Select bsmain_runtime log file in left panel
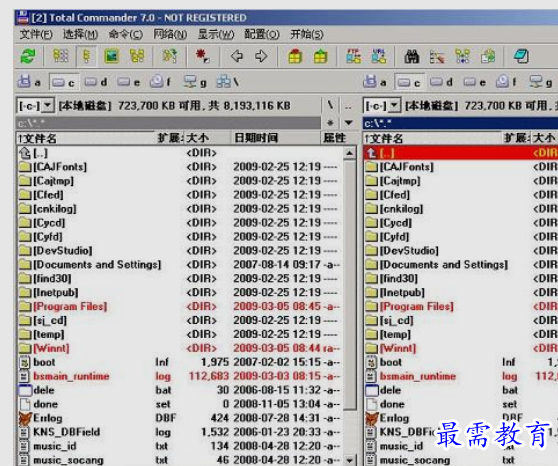 point(180,376)
